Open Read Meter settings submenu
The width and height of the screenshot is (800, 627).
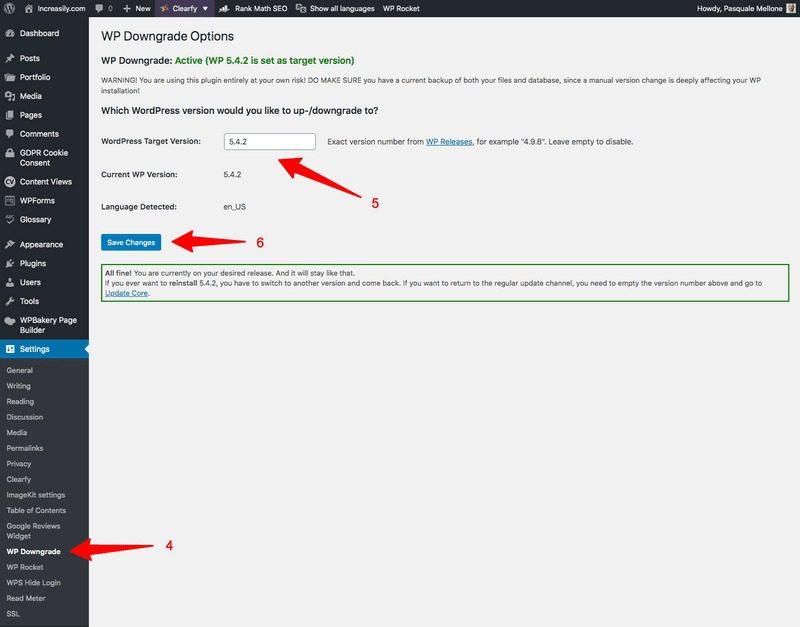26,598
